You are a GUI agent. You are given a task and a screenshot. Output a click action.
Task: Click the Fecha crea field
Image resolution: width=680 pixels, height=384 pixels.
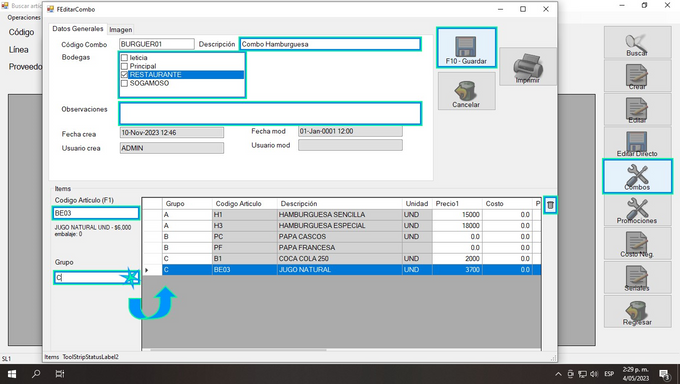[172, 133]
